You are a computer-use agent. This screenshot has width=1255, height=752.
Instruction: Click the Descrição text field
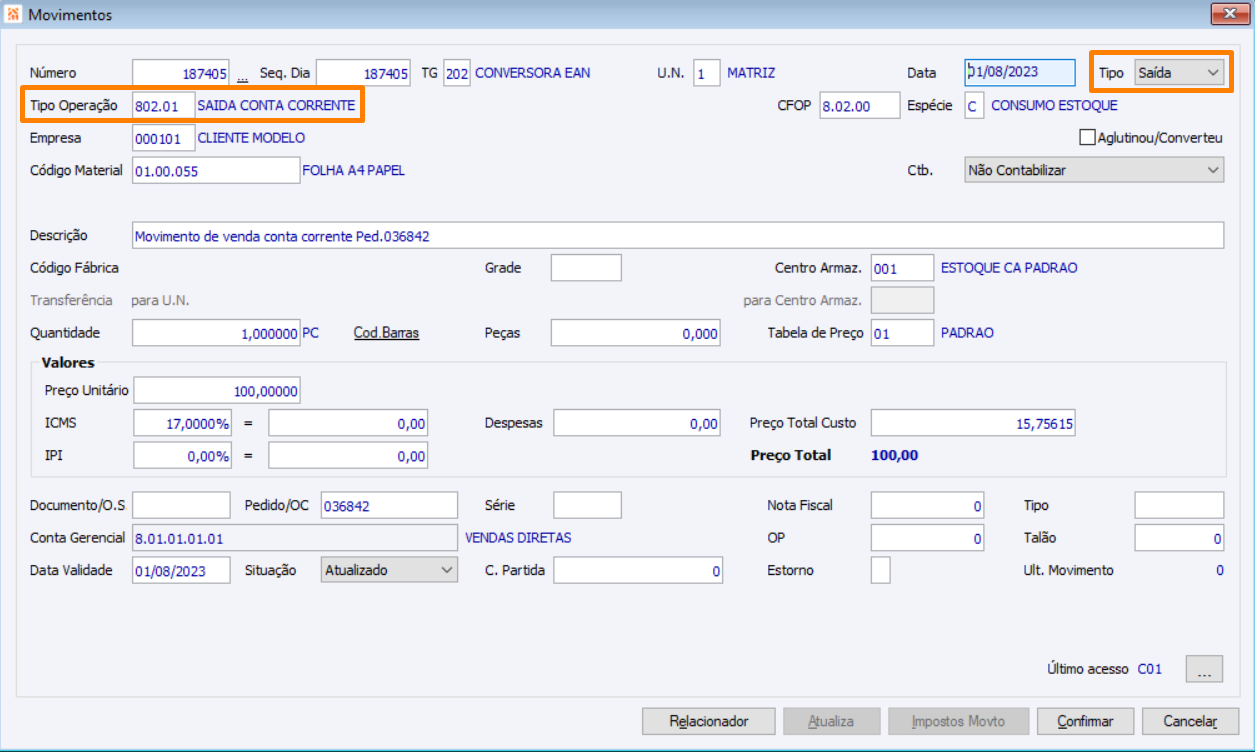click(x=678, y=235)
